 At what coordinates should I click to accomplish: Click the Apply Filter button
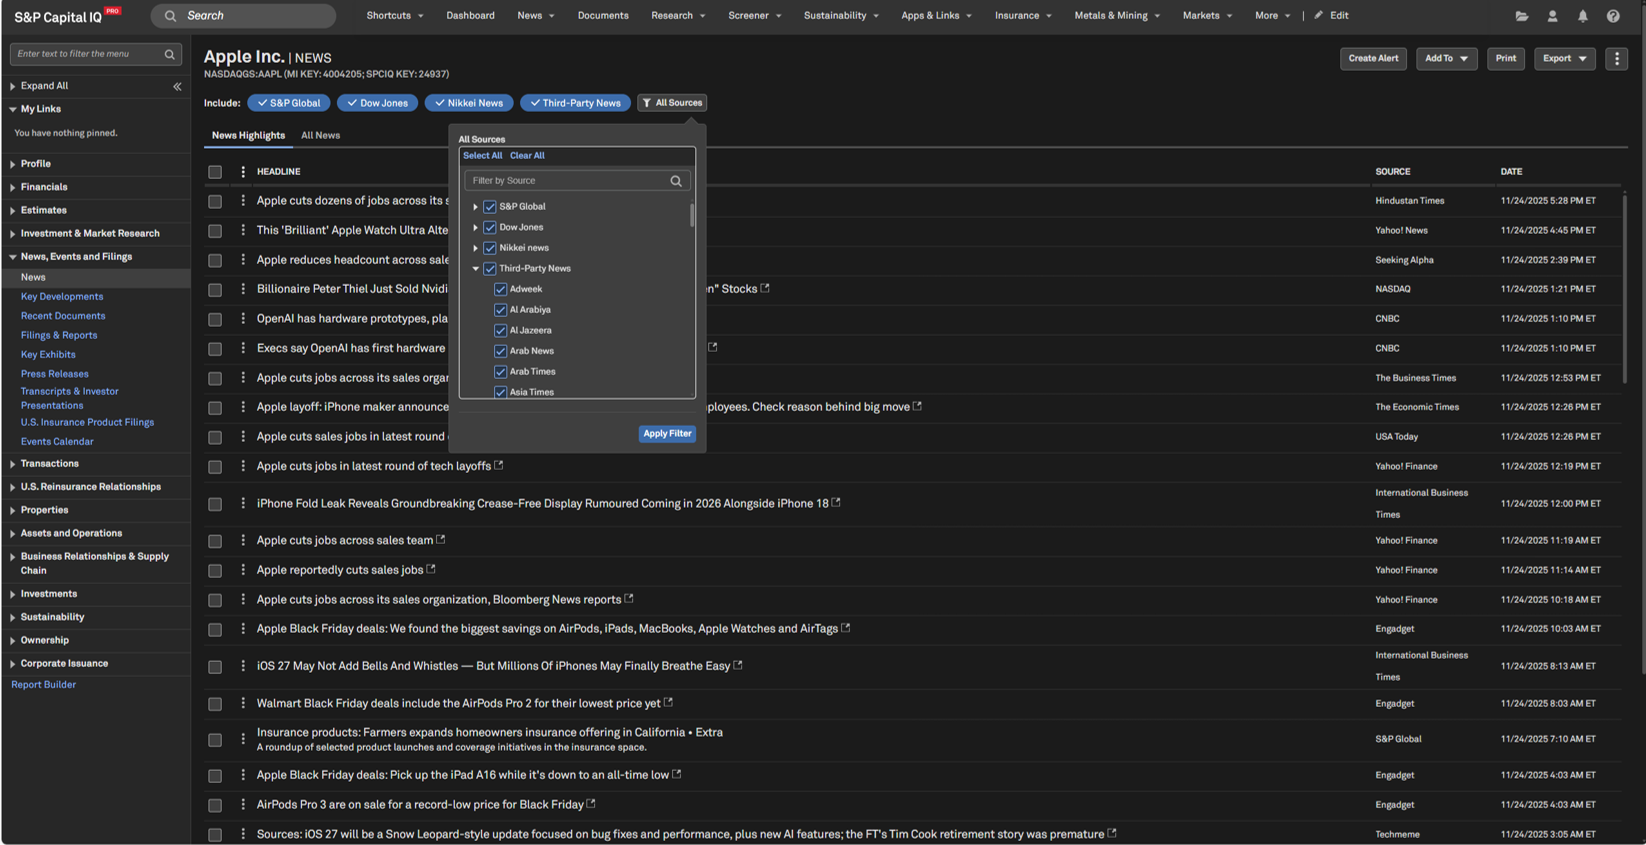tap(667, 434)
